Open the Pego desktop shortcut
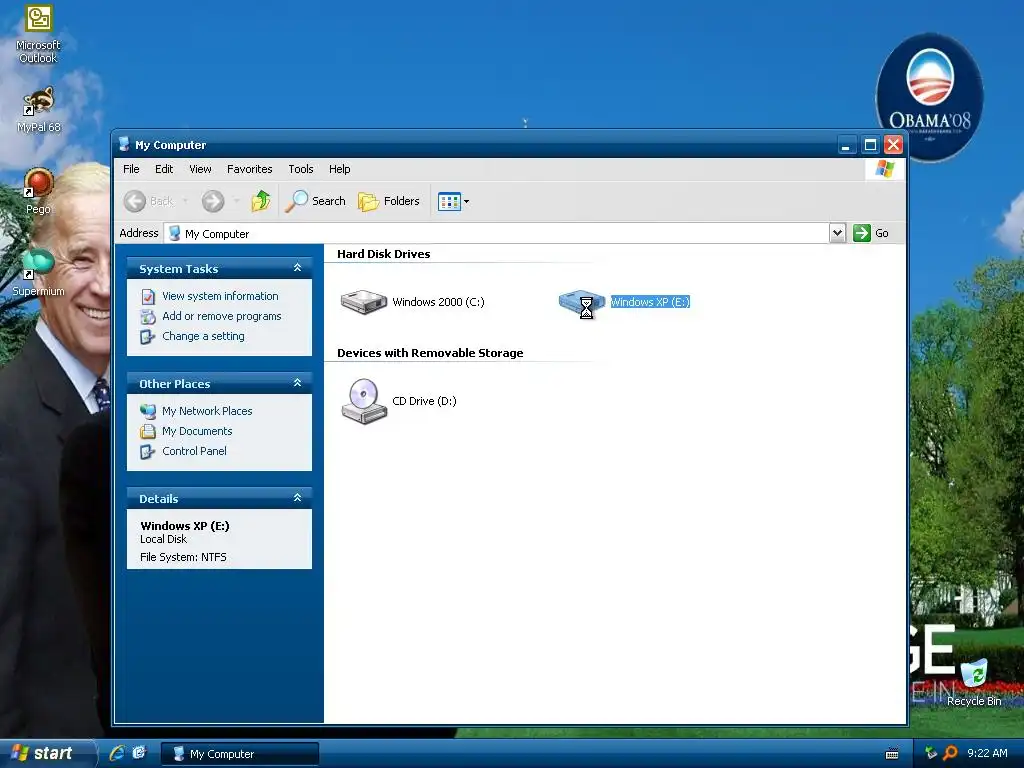This screenshot has height=768, width=1024. pos(39,191)
